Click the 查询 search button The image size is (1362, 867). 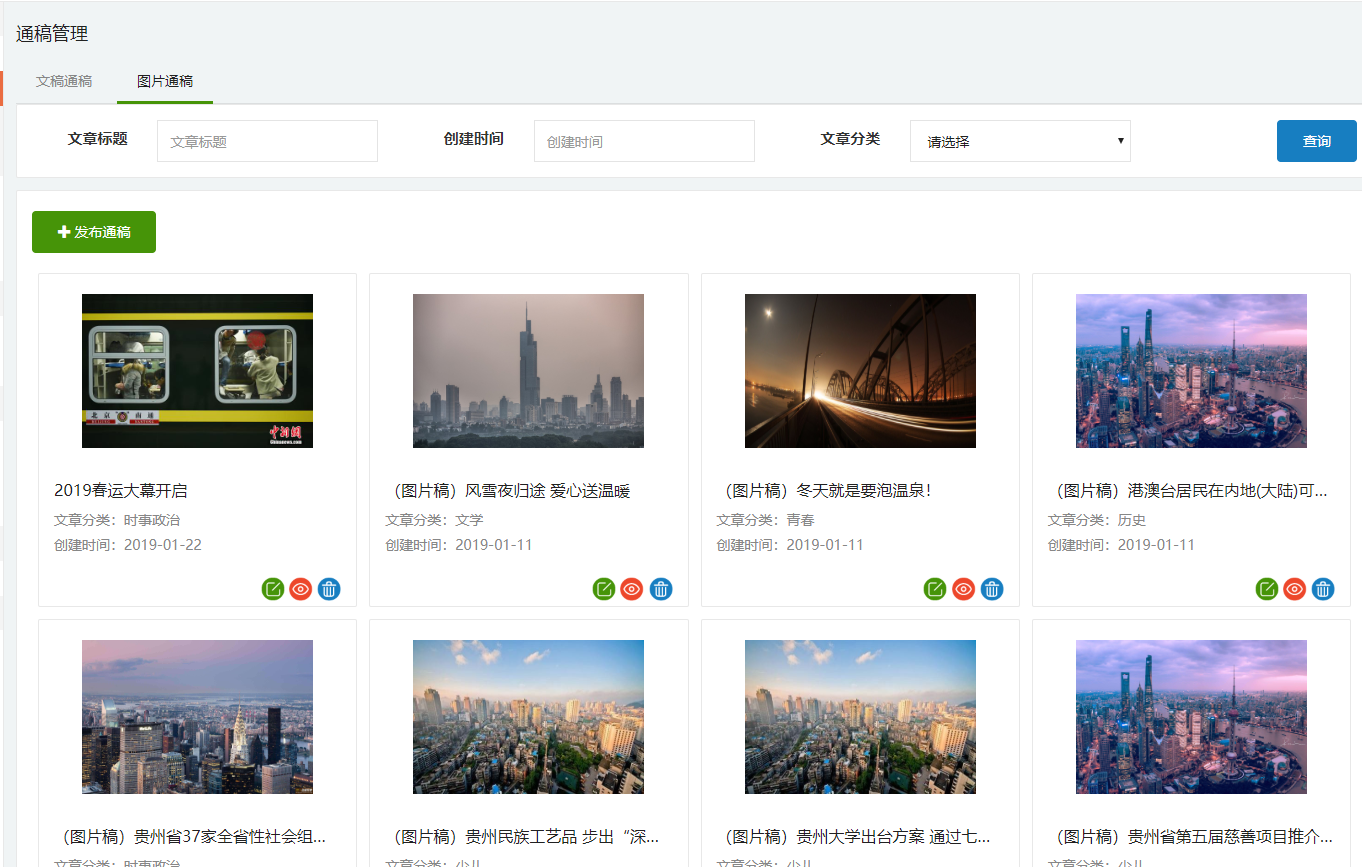coord(1317,141)
